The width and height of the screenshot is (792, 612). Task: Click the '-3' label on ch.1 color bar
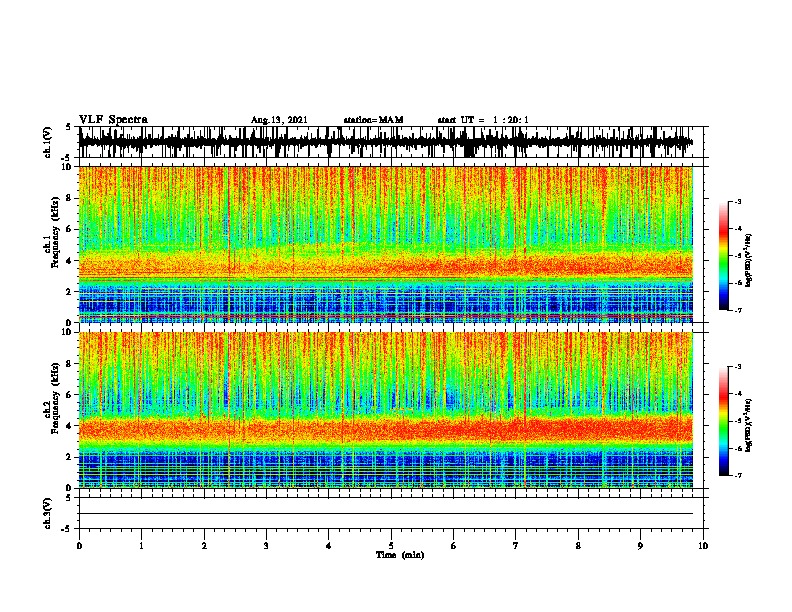pos(738,201)
